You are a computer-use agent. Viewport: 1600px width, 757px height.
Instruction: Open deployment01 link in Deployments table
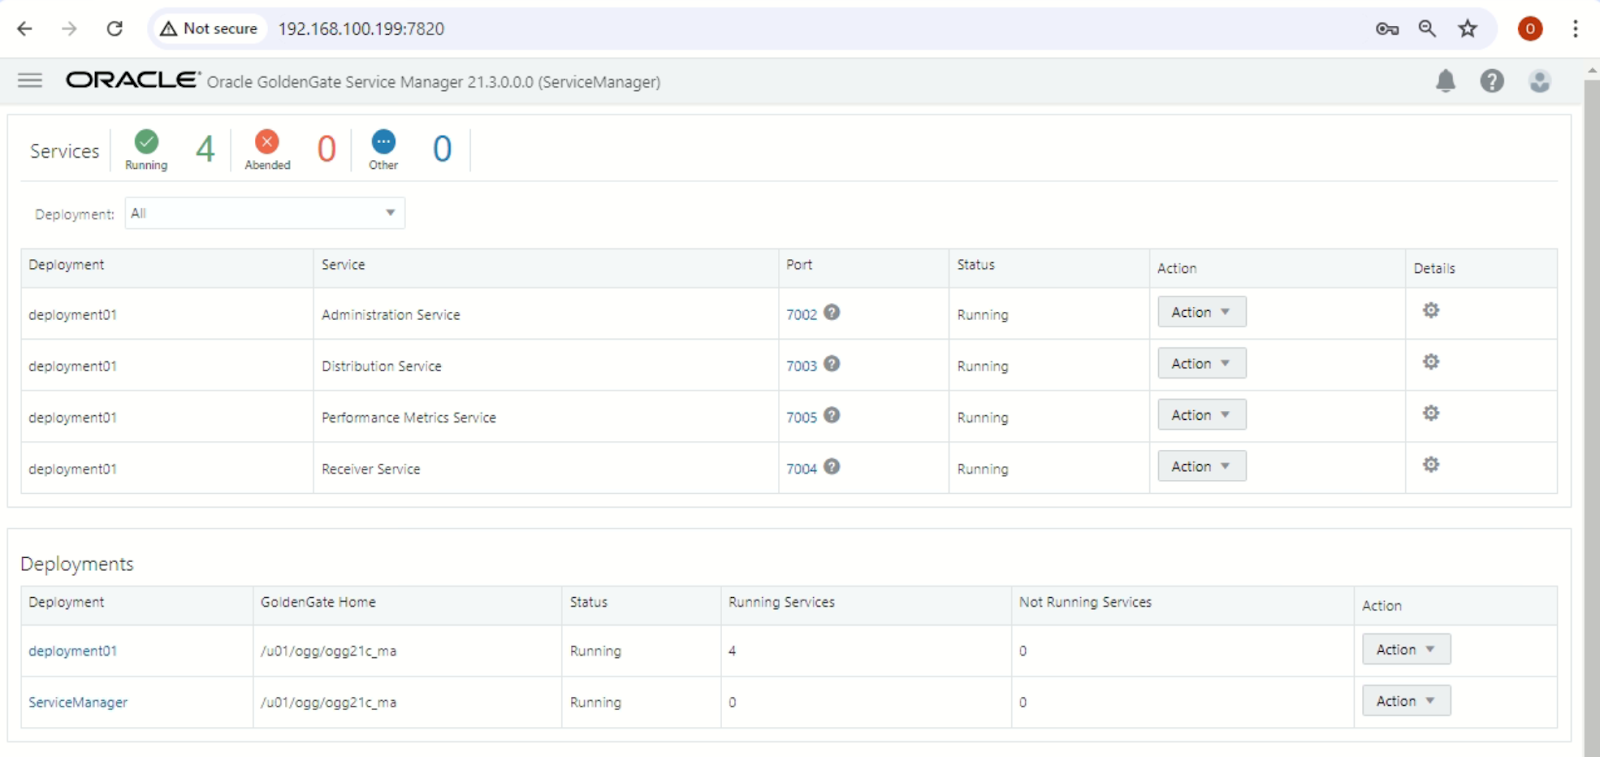[x=73, y=651]
